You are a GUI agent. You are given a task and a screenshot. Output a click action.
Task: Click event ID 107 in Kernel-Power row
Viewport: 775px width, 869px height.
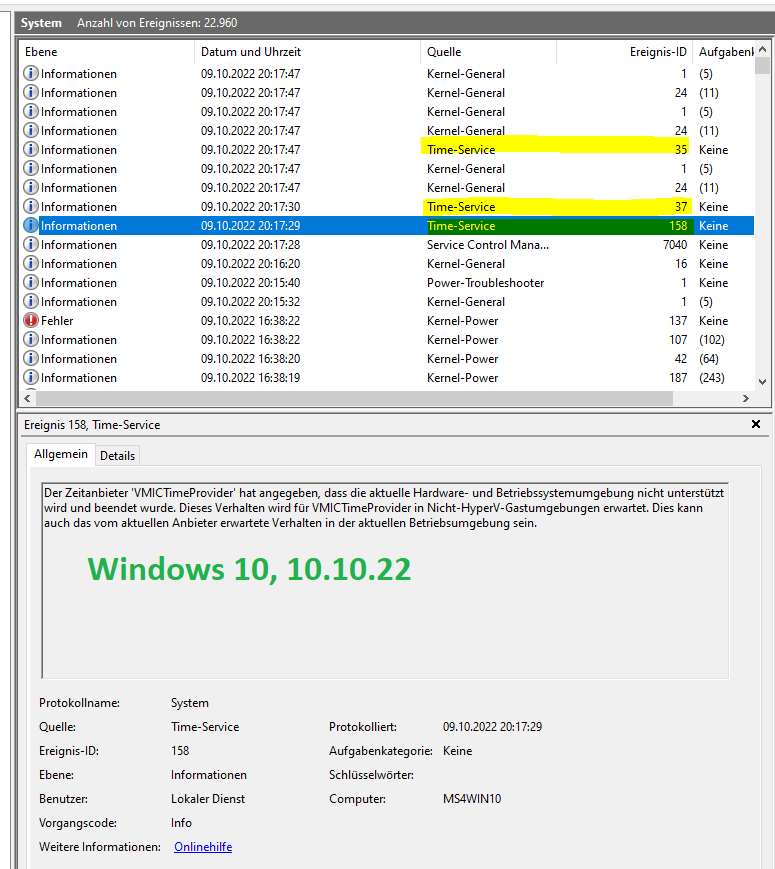click(x=678, y=340)
